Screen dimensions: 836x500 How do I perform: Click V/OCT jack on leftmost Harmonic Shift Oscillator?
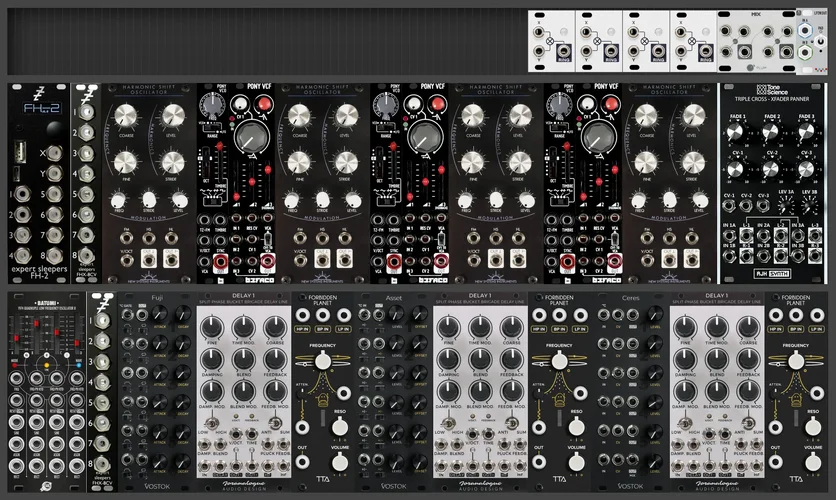coord(126,260)
